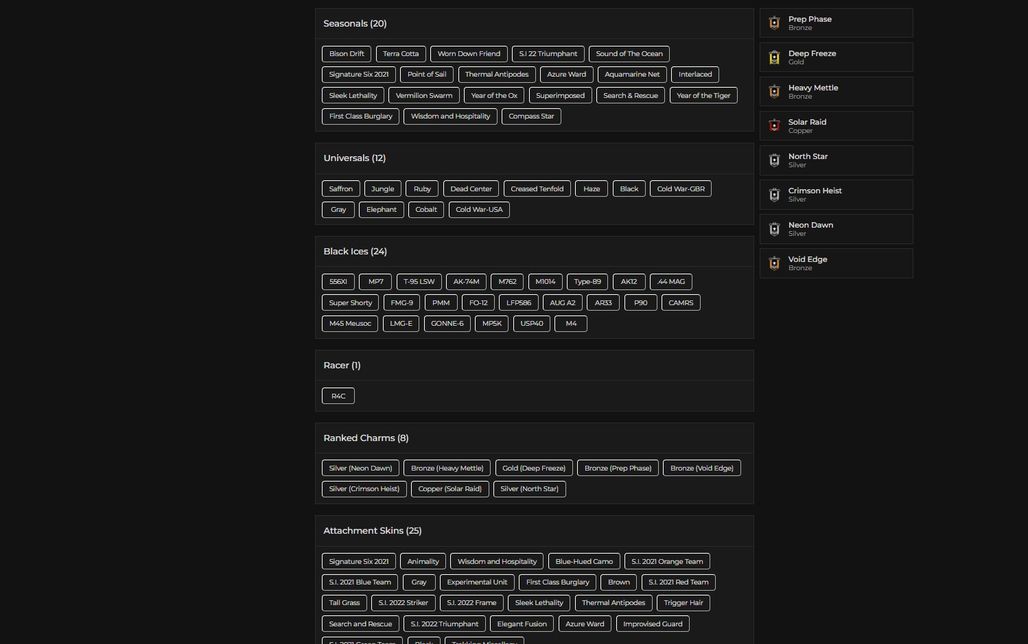Select the Blue-Hued Camo attachment skin
1028x644 pixels.
[x=584, y=561]
